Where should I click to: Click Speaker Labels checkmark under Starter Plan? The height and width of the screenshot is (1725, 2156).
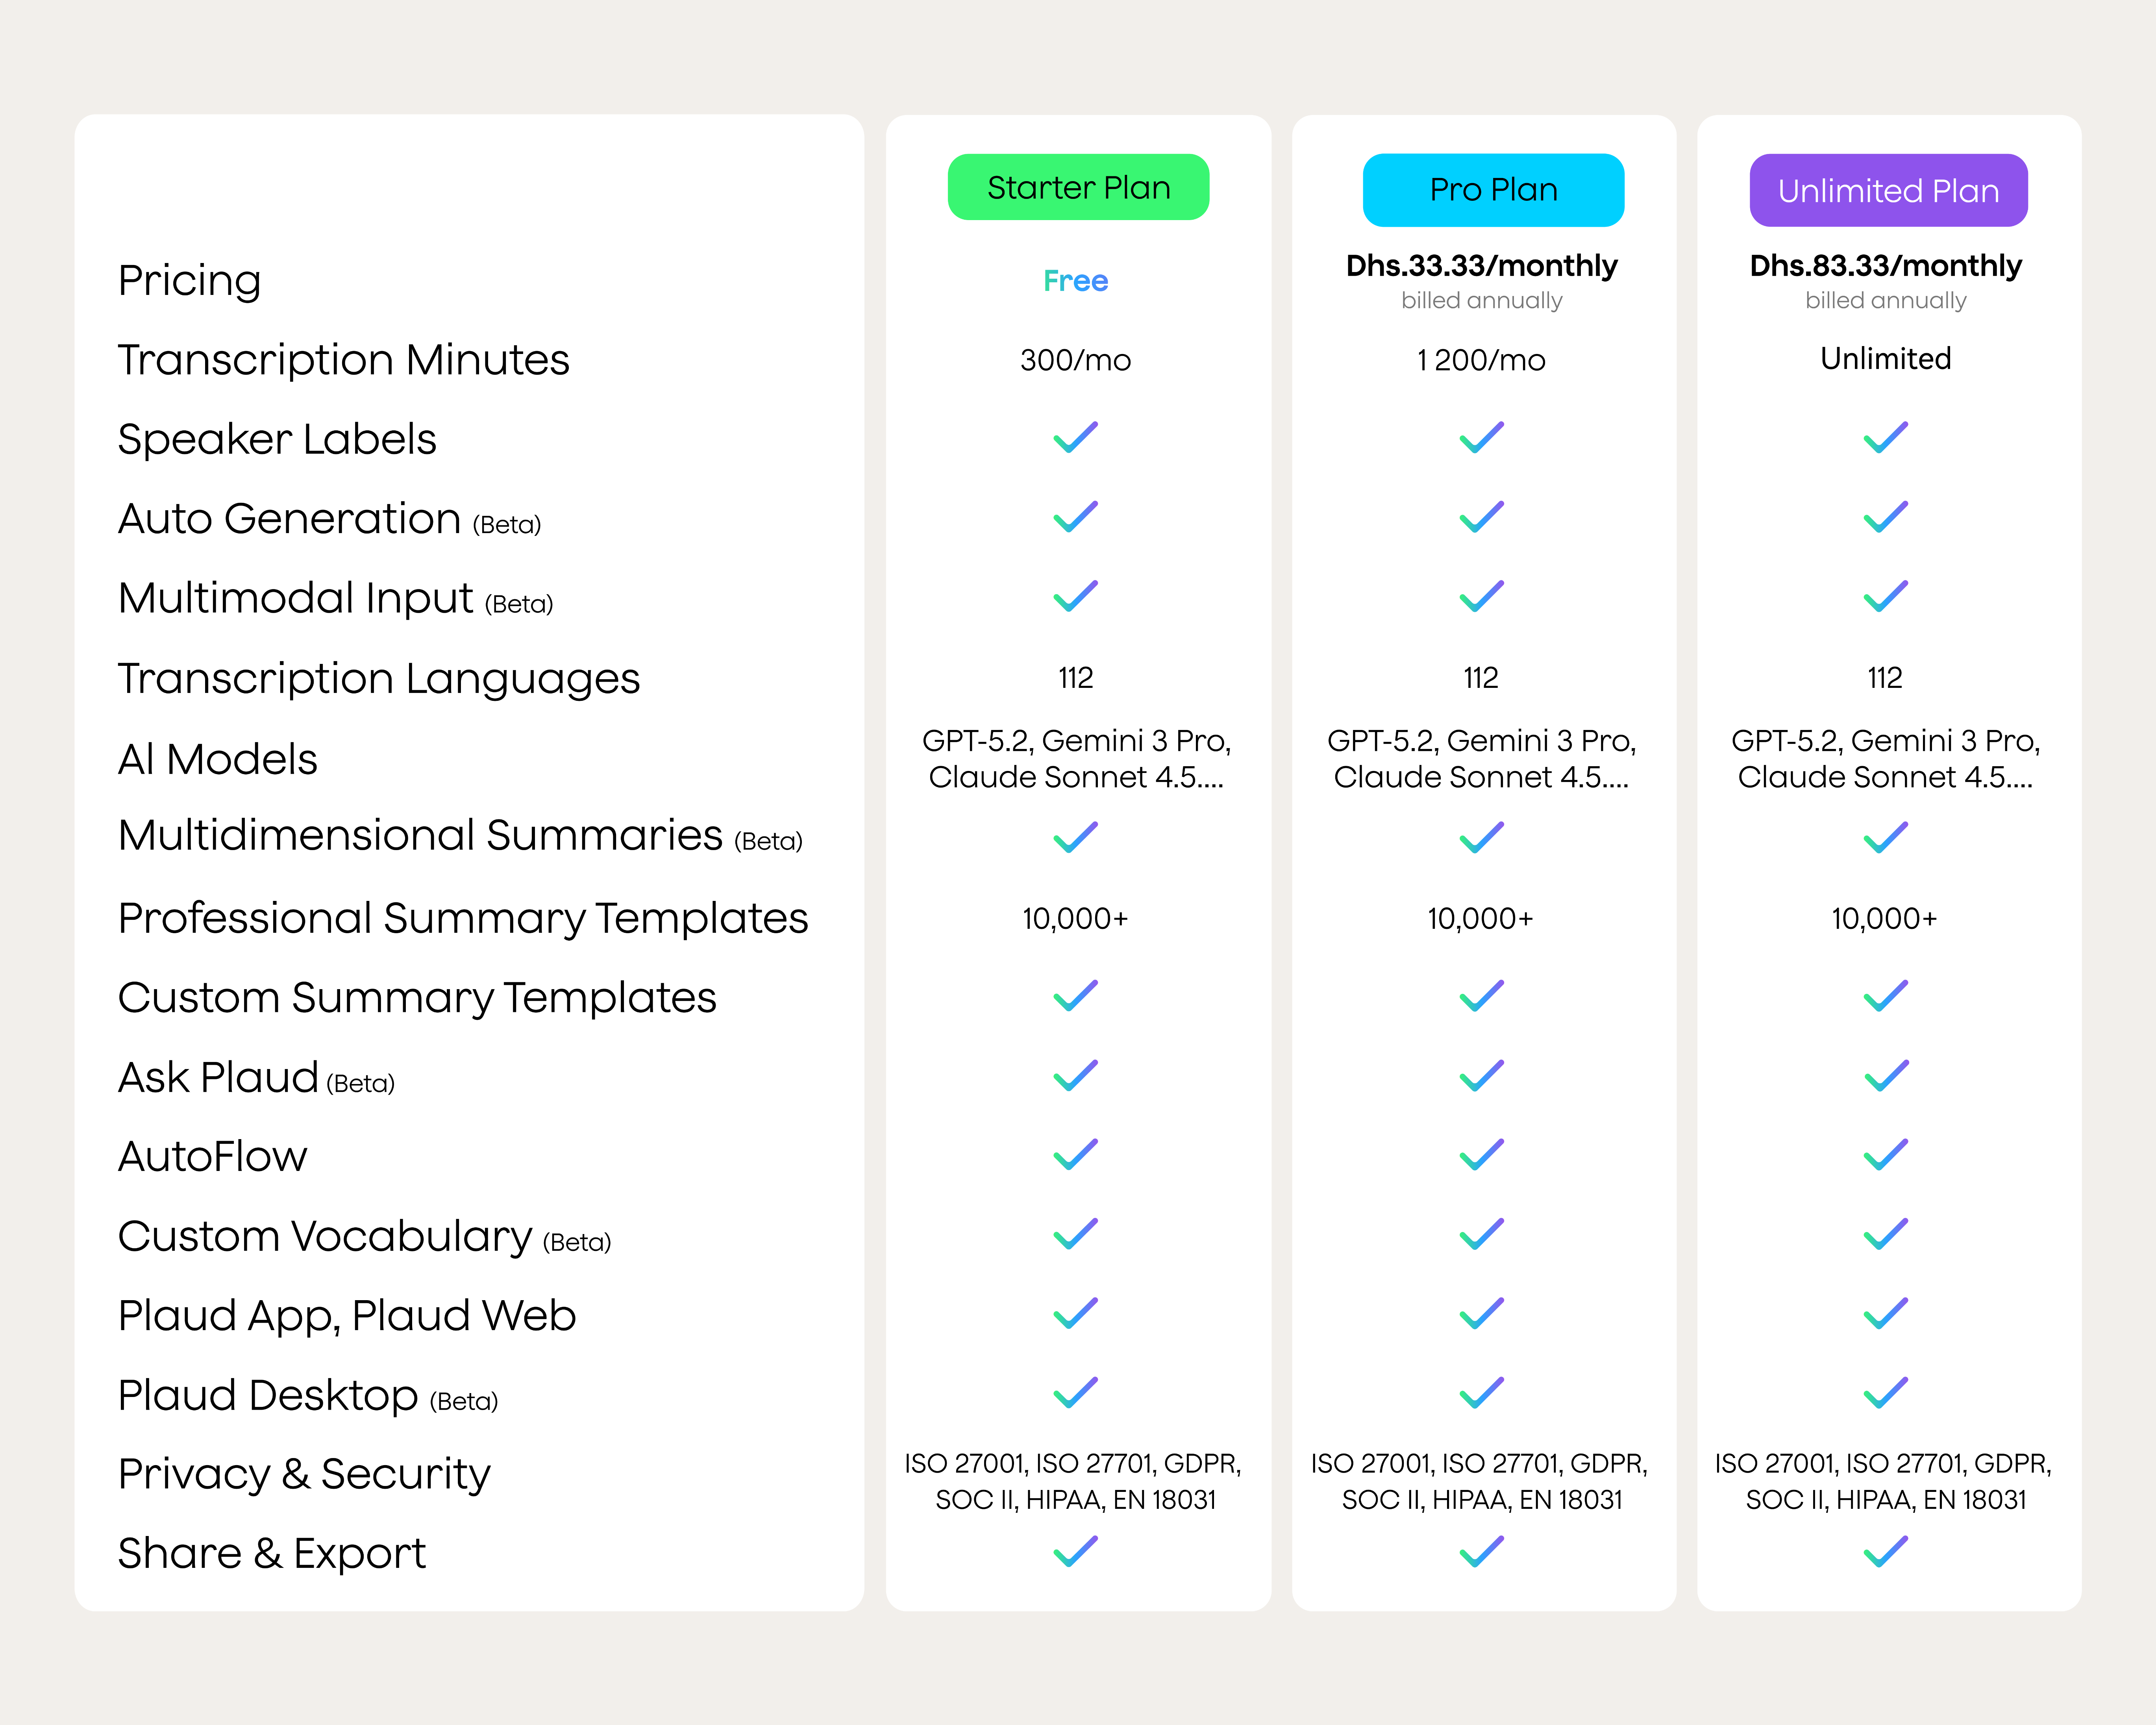coord(1075,437)
